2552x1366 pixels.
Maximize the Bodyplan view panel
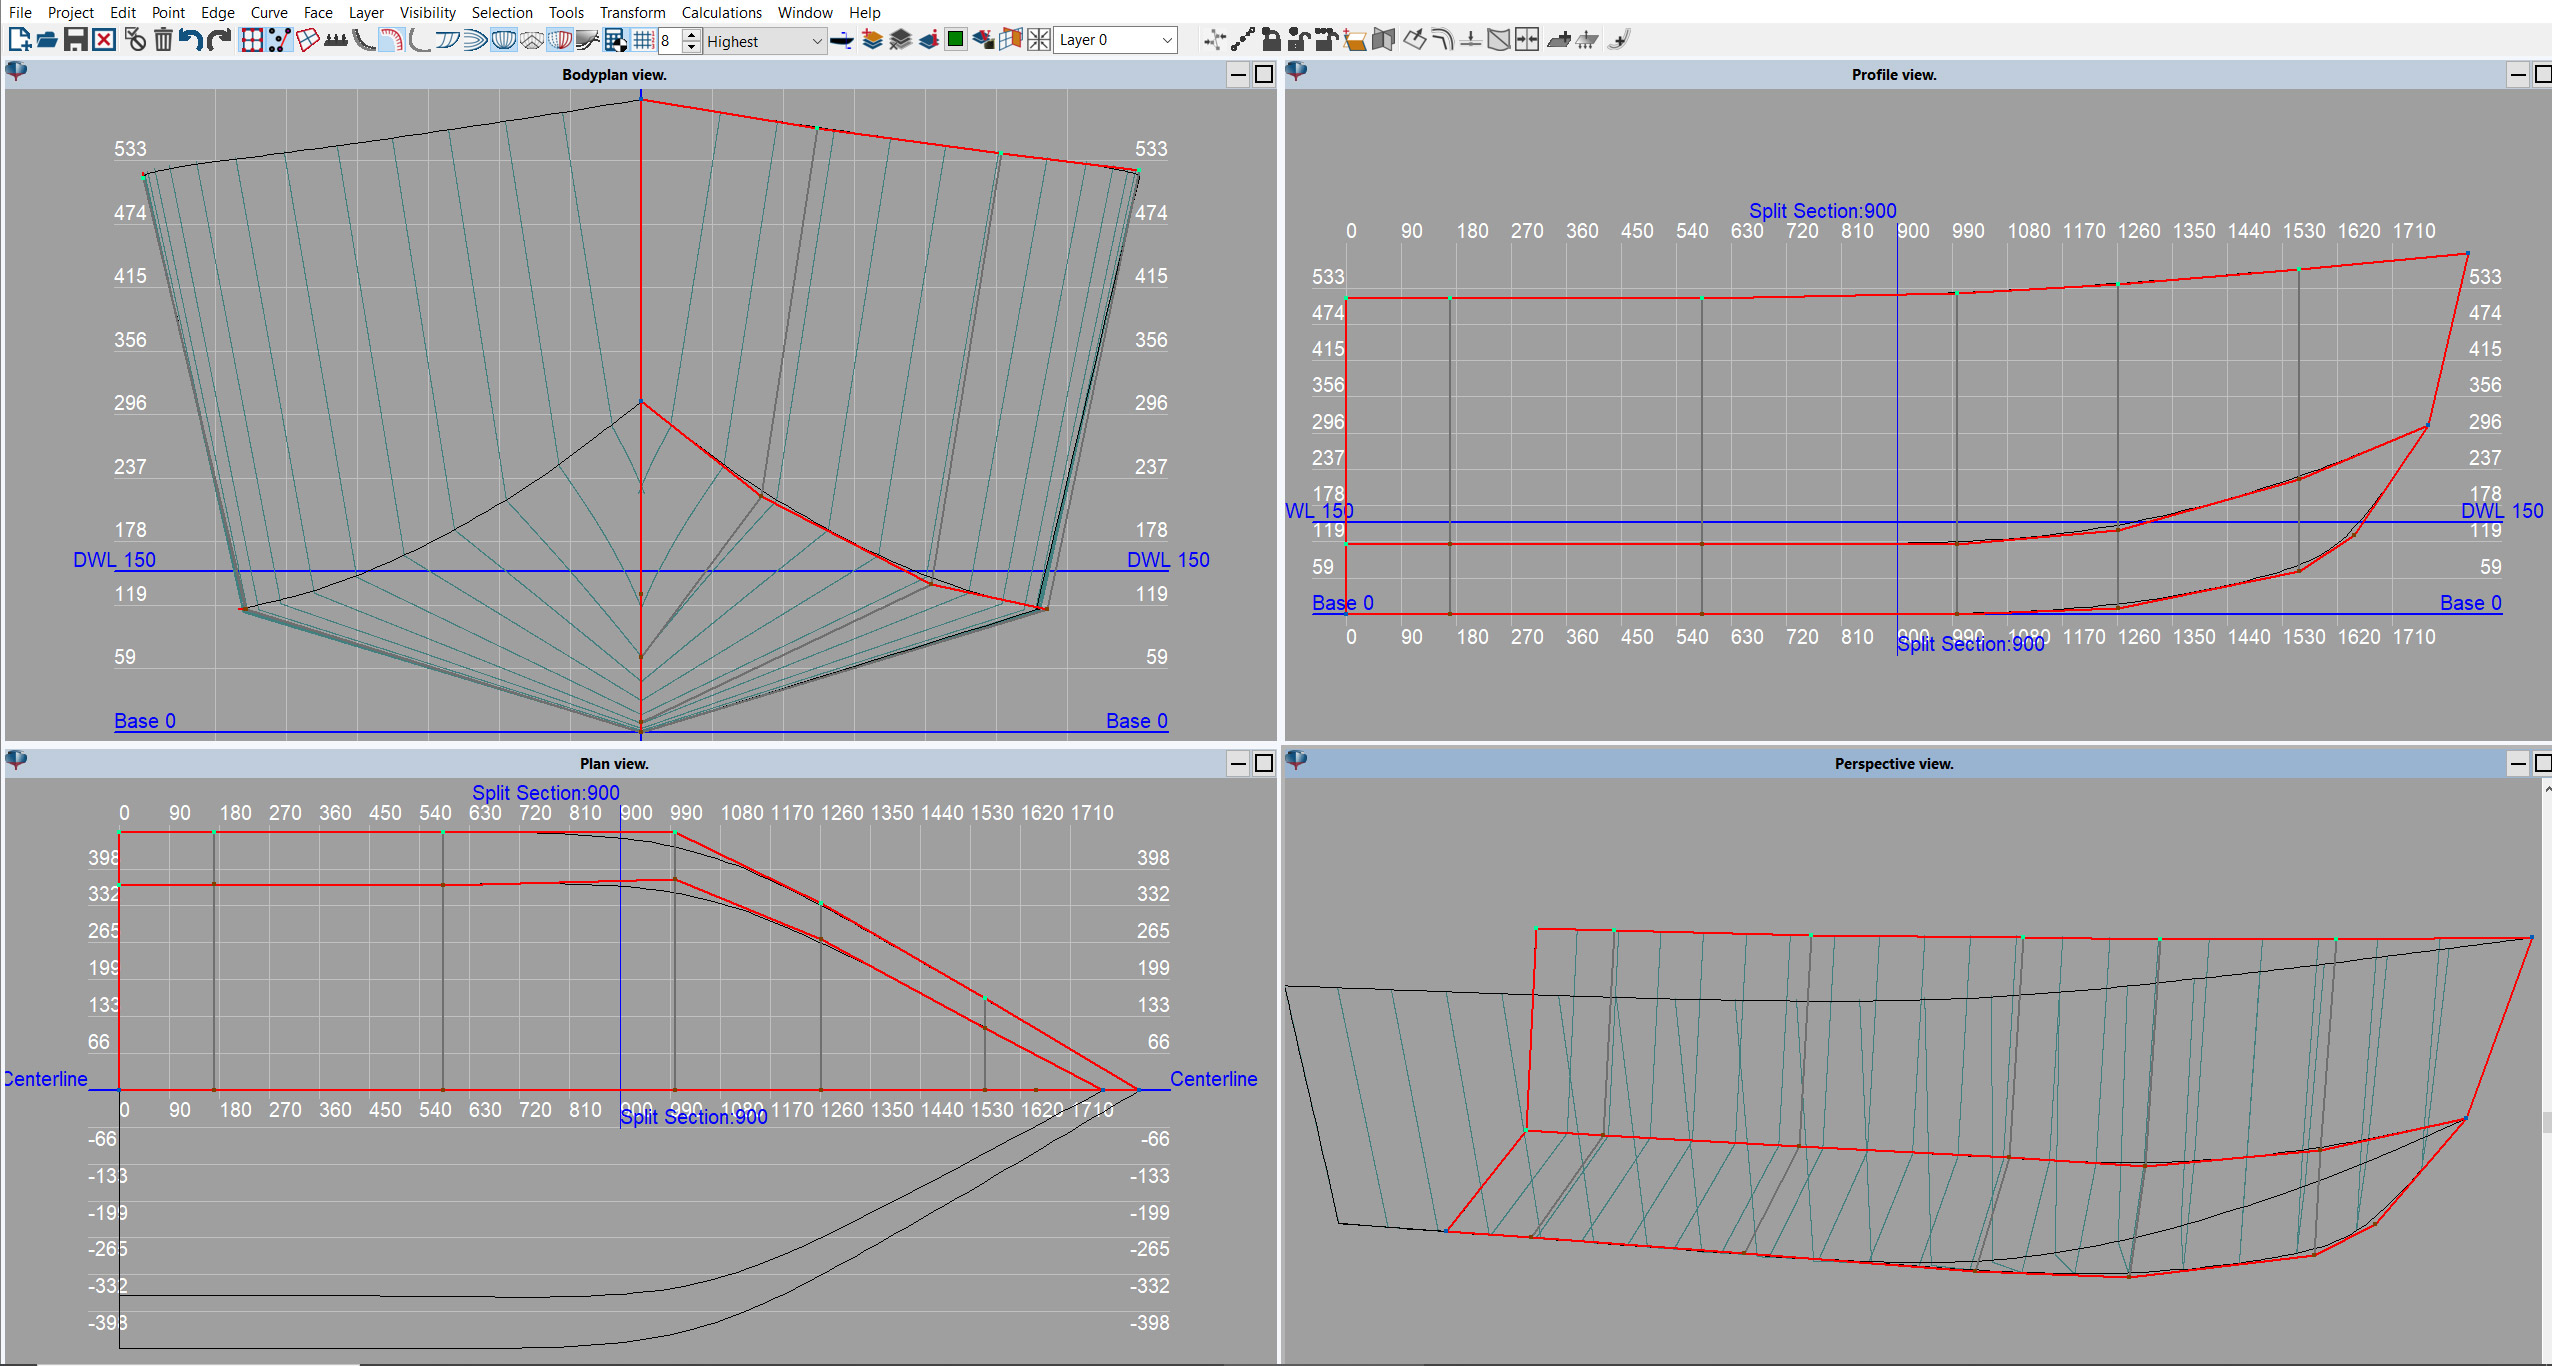pyautogui.click(x=1264, y=74)
